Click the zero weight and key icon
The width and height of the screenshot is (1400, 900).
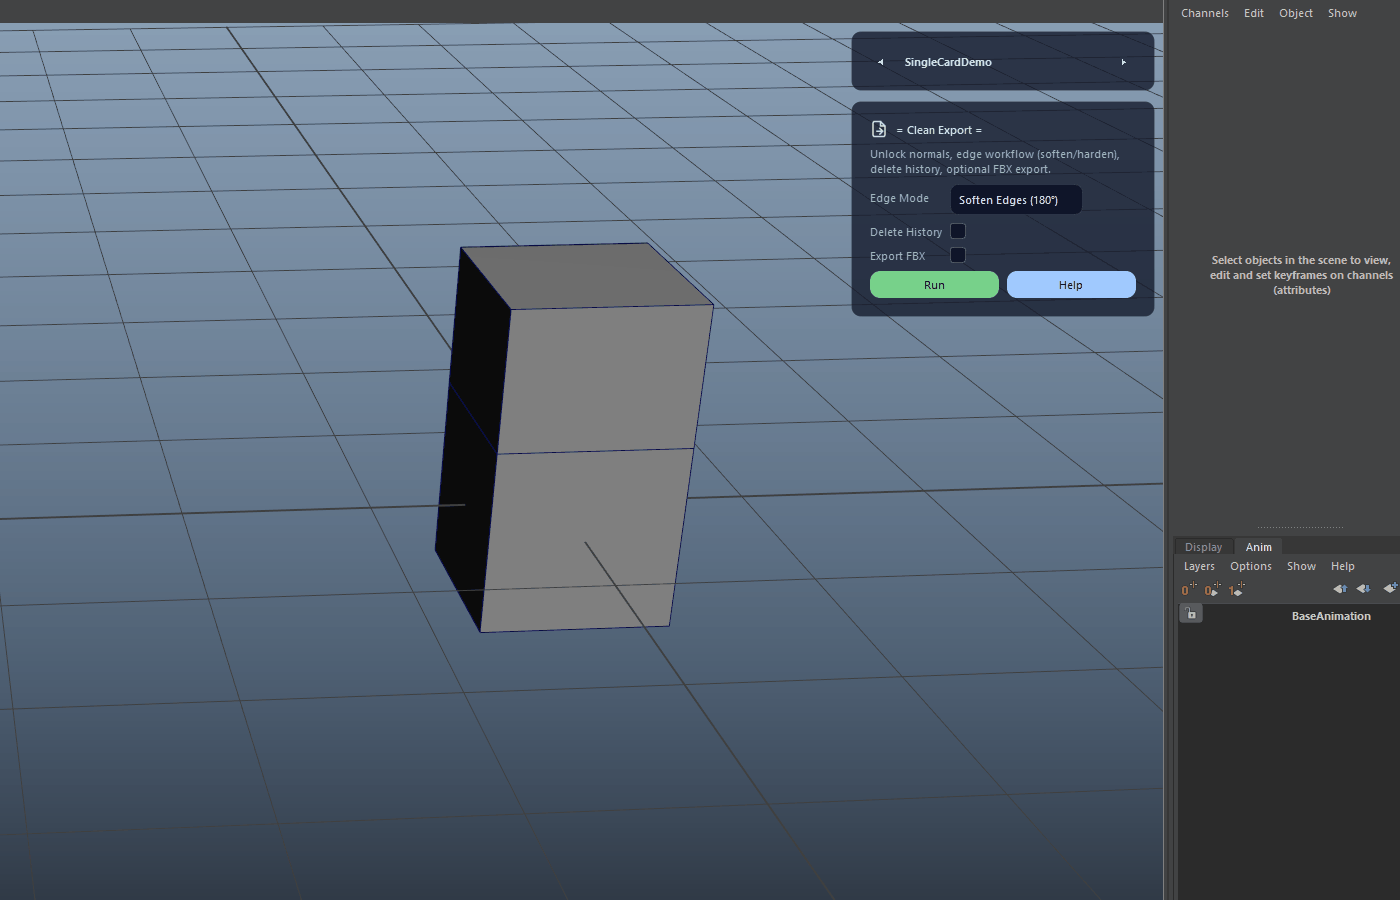[1212, 589]
